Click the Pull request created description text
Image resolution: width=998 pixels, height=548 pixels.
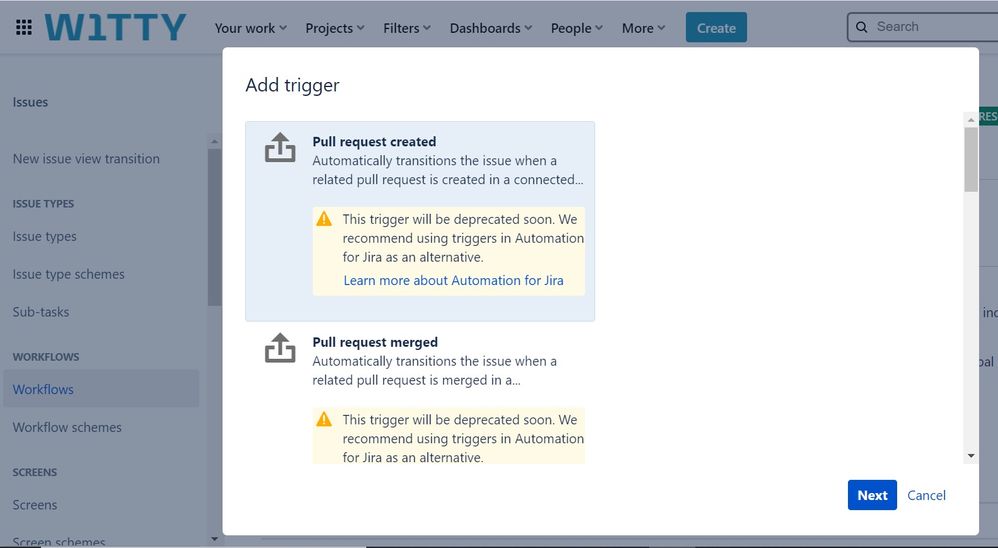click(447, 170)
